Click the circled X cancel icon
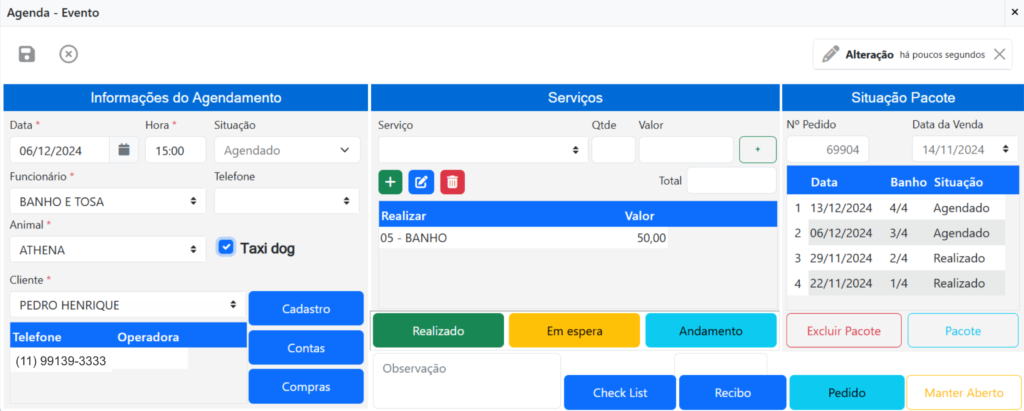 [68, 54]
